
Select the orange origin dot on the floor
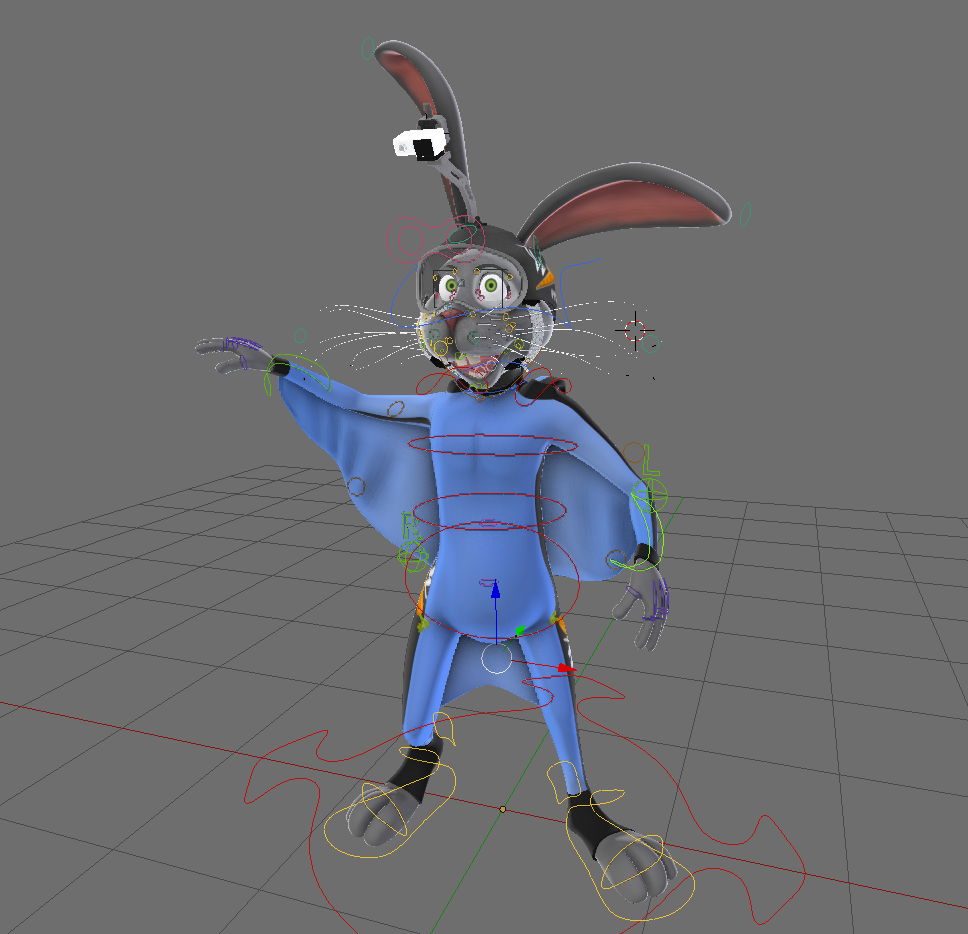[503, 809]
